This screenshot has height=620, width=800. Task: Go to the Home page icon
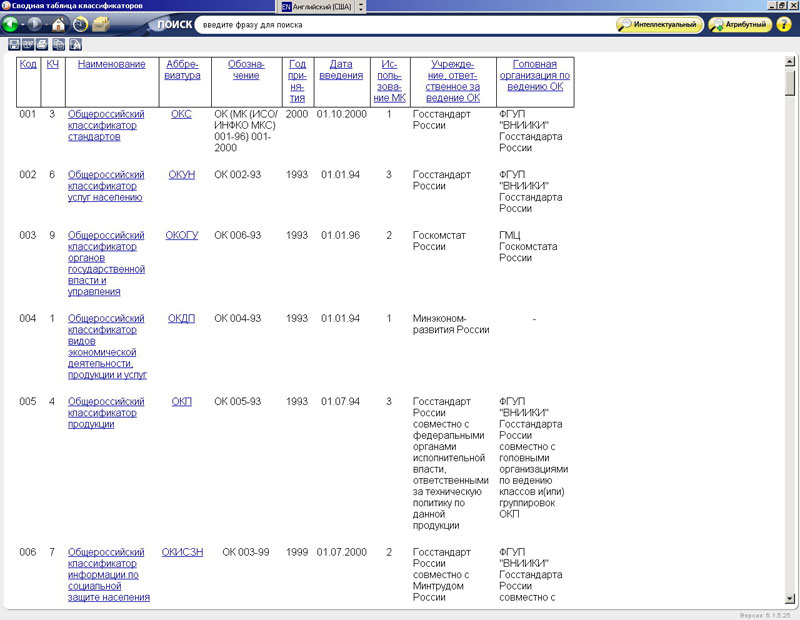59,24
